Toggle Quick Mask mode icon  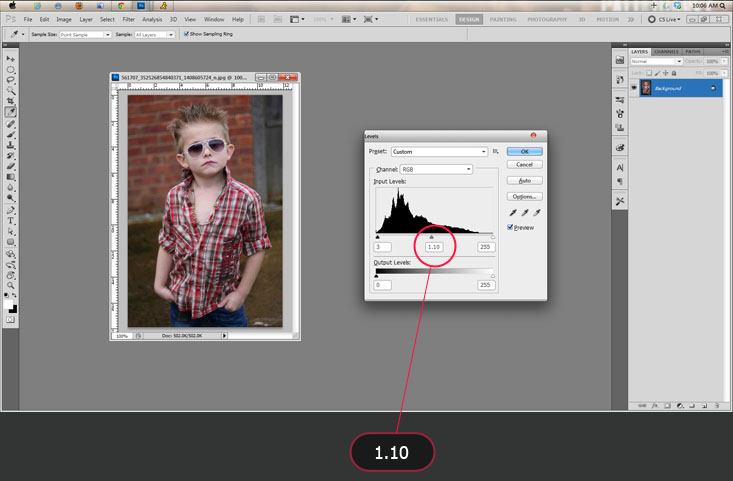[10, 320]
